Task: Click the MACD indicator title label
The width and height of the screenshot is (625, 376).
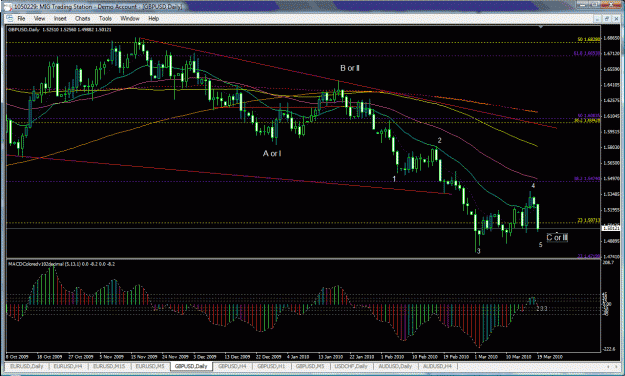Action: pos(61,264)
